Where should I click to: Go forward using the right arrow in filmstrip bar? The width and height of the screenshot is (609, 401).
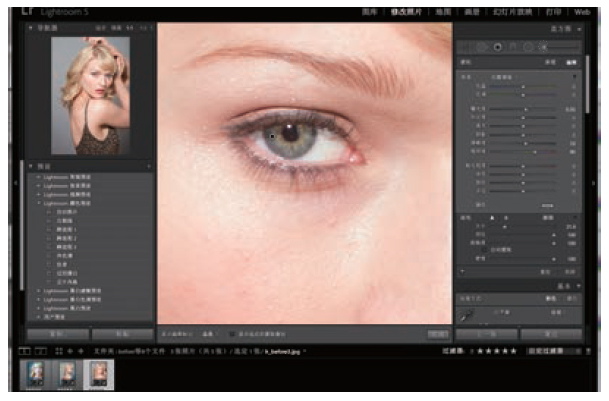coord(81,351)
